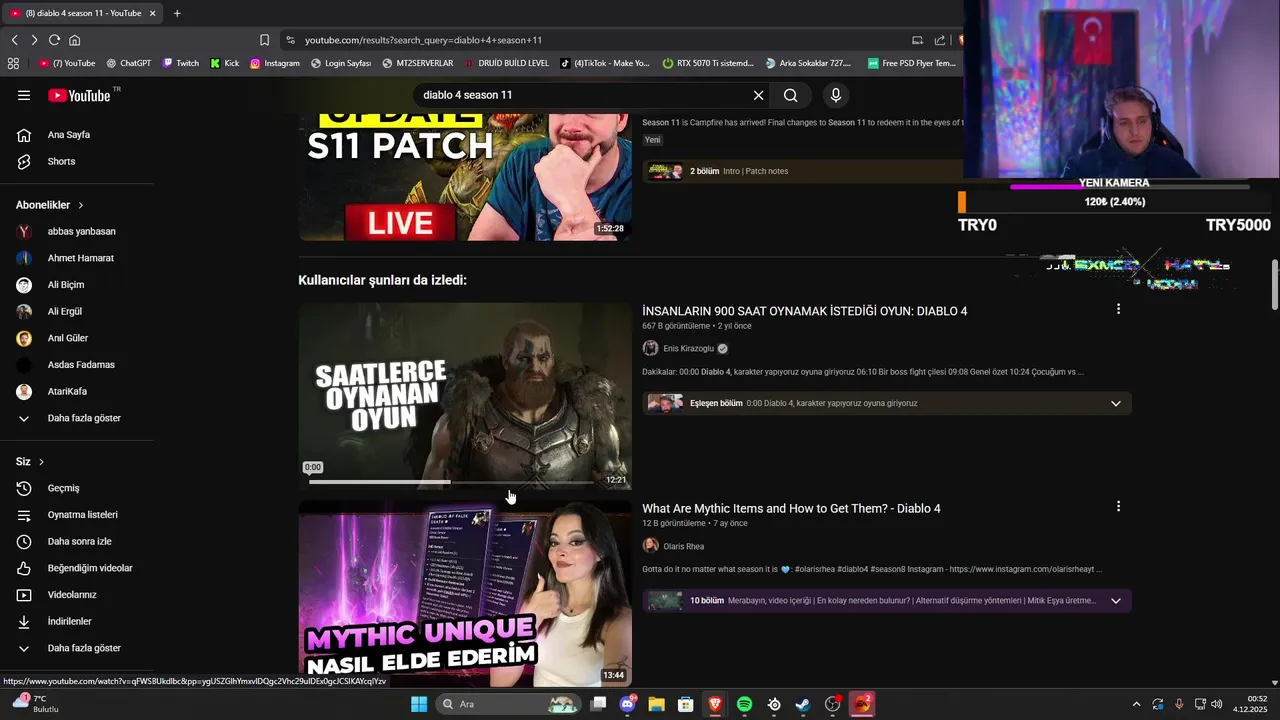Open the YouTube hamburger guide menu
The image size is (1280, 720).
click(x=24, y=95)
